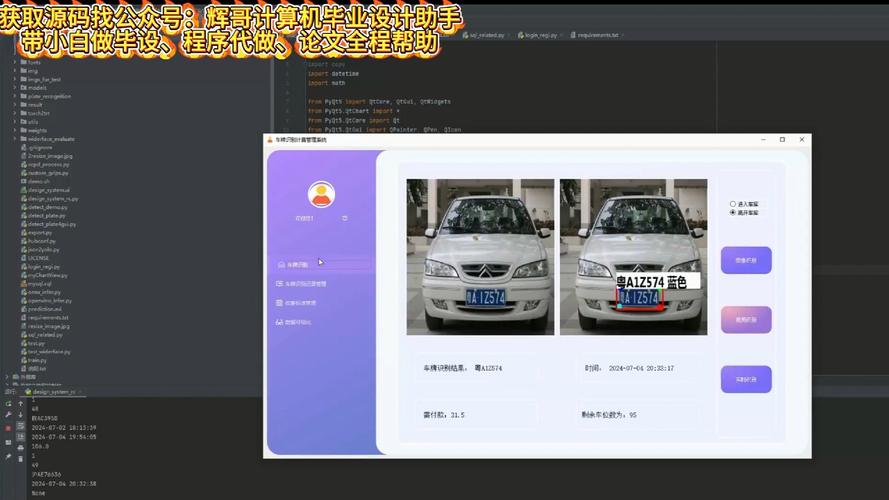
Task: Click the wrench settings icon in Run panel
Action: [9, 415]
